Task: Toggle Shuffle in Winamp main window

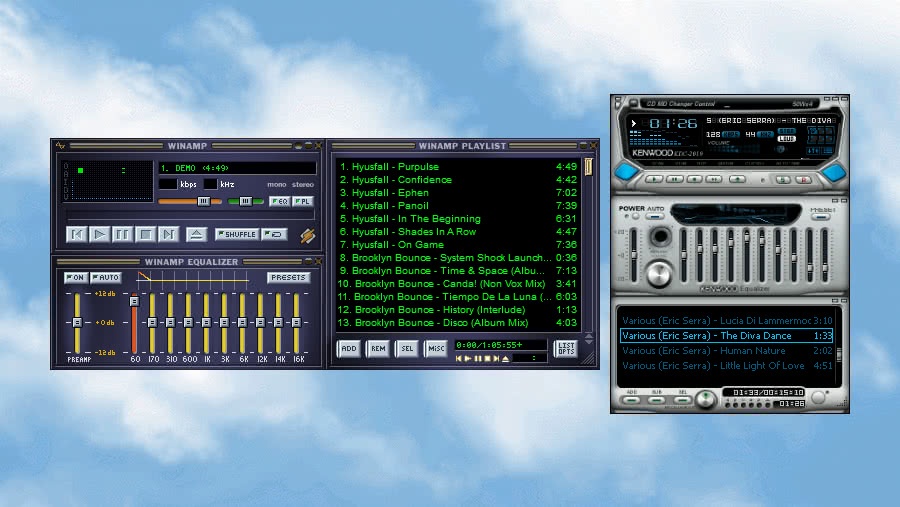Action: 236,234
